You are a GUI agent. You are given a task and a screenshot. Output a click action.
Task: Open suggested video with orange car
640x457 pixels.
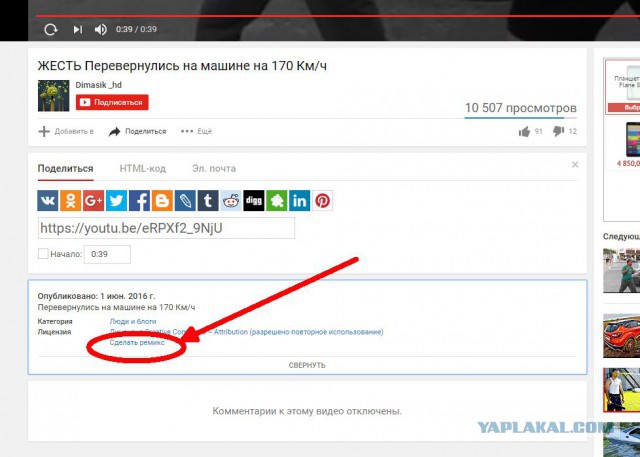tap(622, 335)
